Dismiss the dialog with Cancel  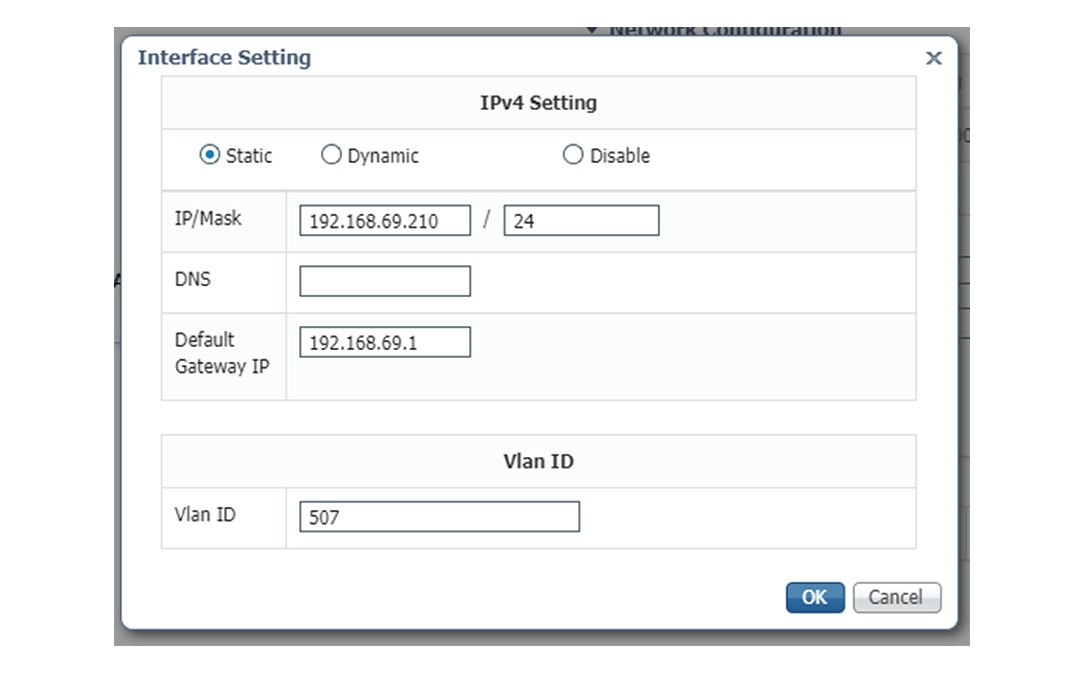click(x=896, y=597)
